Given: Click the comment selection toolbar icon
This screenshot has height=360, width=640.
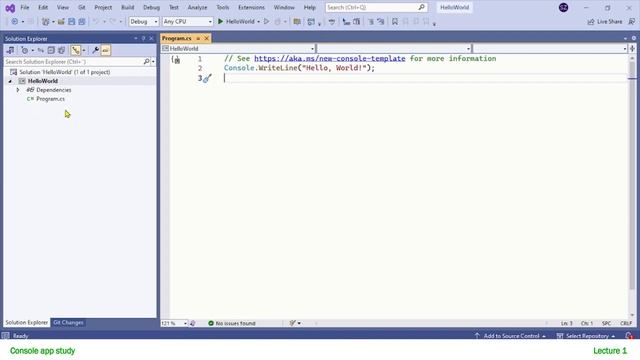Looking at the screenshot, I should coord(371,22).
